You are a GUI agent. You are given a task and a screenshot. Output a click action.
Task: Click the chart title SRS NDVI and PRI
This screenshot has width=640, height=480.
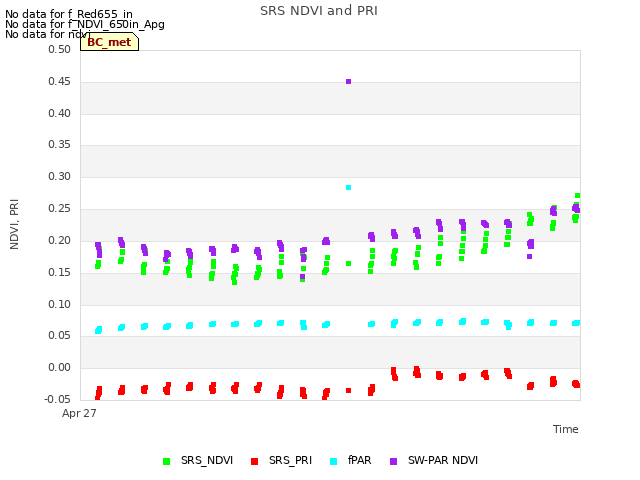pyautogui.click(x=319, y=11)
